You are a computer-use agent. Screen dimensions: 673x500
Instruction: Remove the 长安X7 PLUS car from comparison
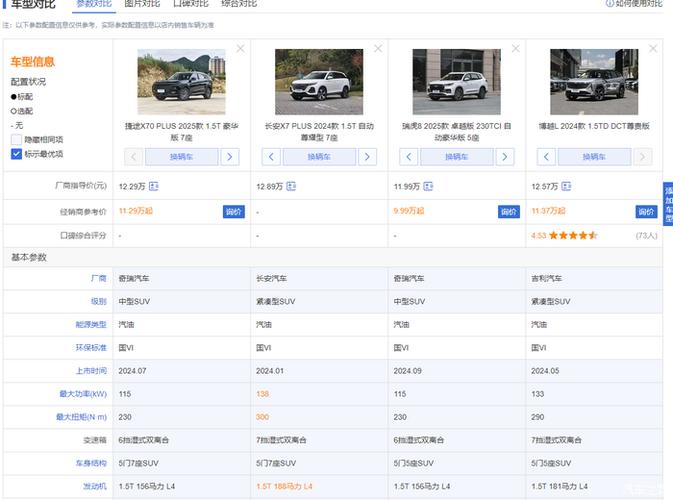[x=378, y=48]
